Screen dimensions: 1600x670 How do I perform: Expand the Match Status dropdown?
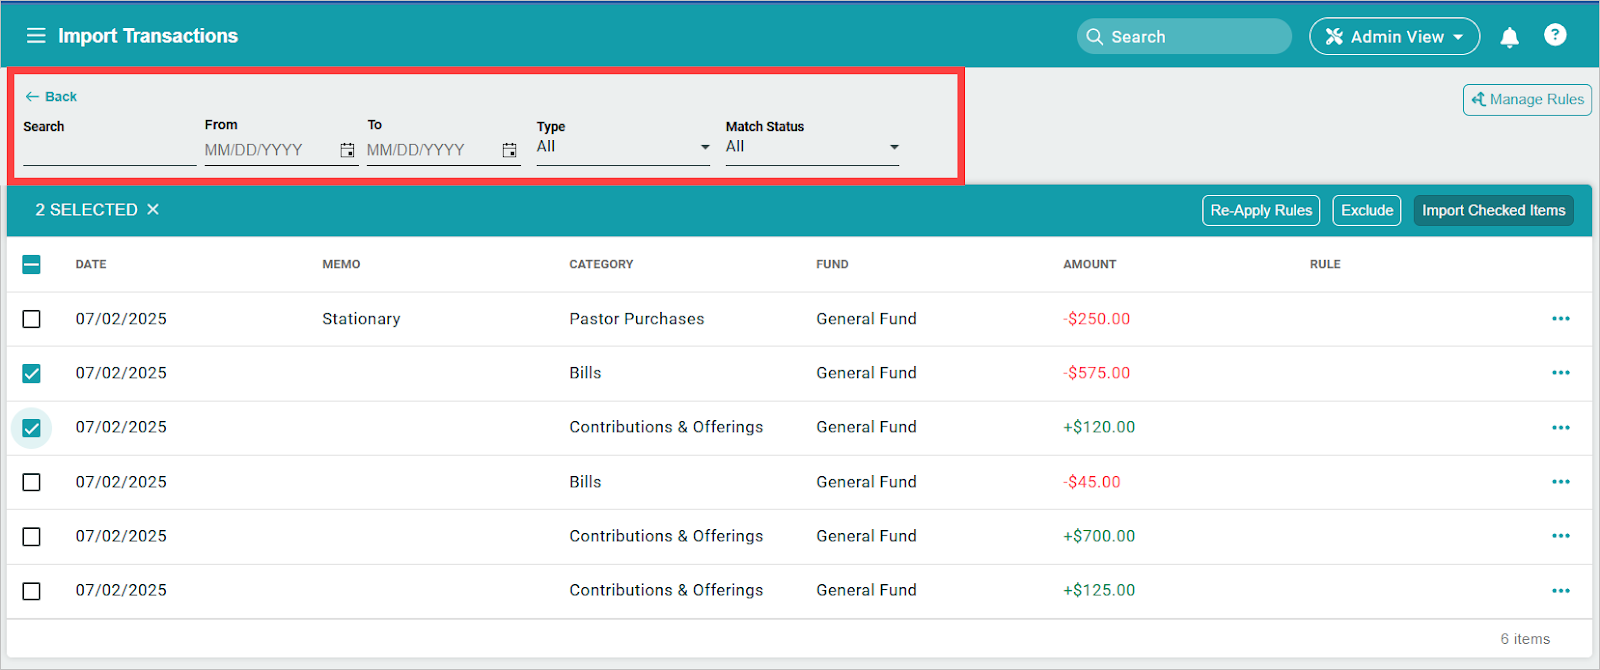(812, 147)
